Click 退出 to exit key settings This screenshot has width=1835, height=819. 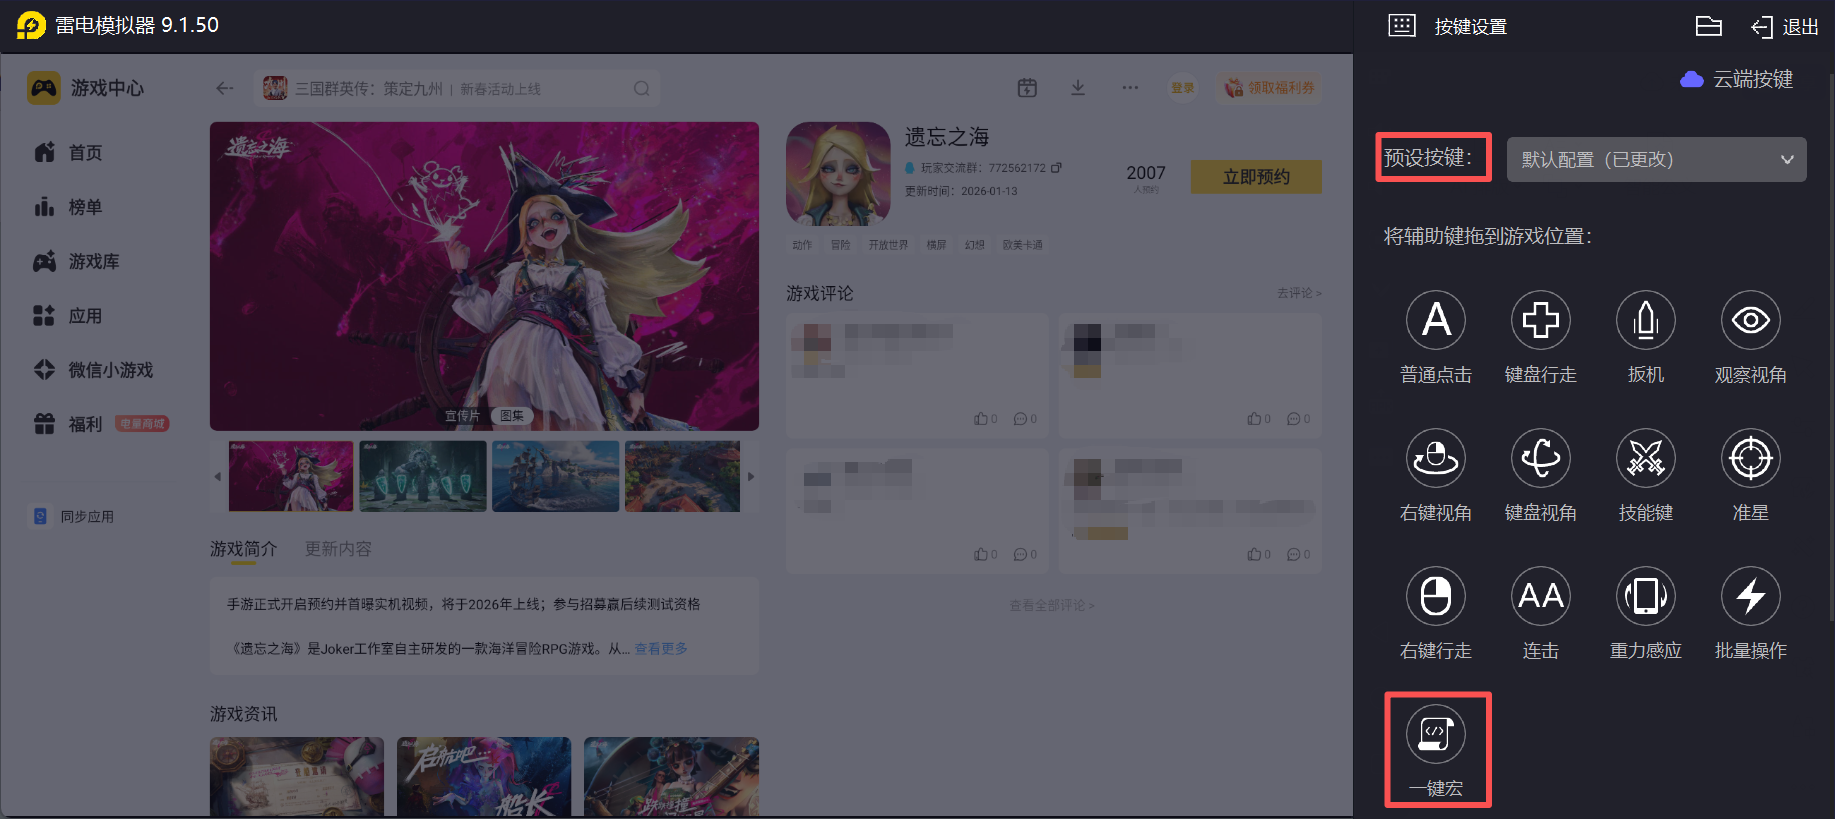click(1785, 27)
